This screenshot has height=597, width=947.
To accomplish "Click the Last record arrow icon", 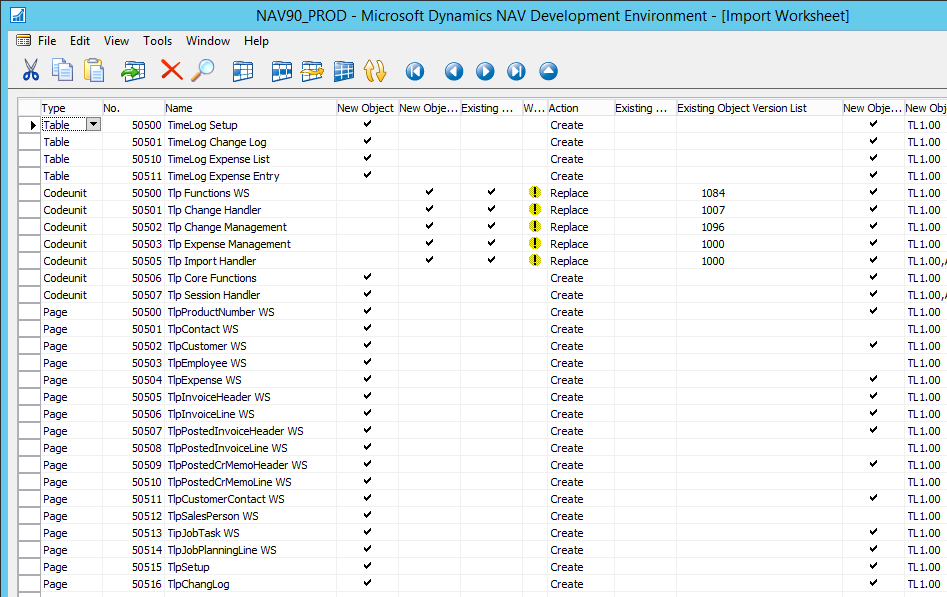I will coord(516,71).
